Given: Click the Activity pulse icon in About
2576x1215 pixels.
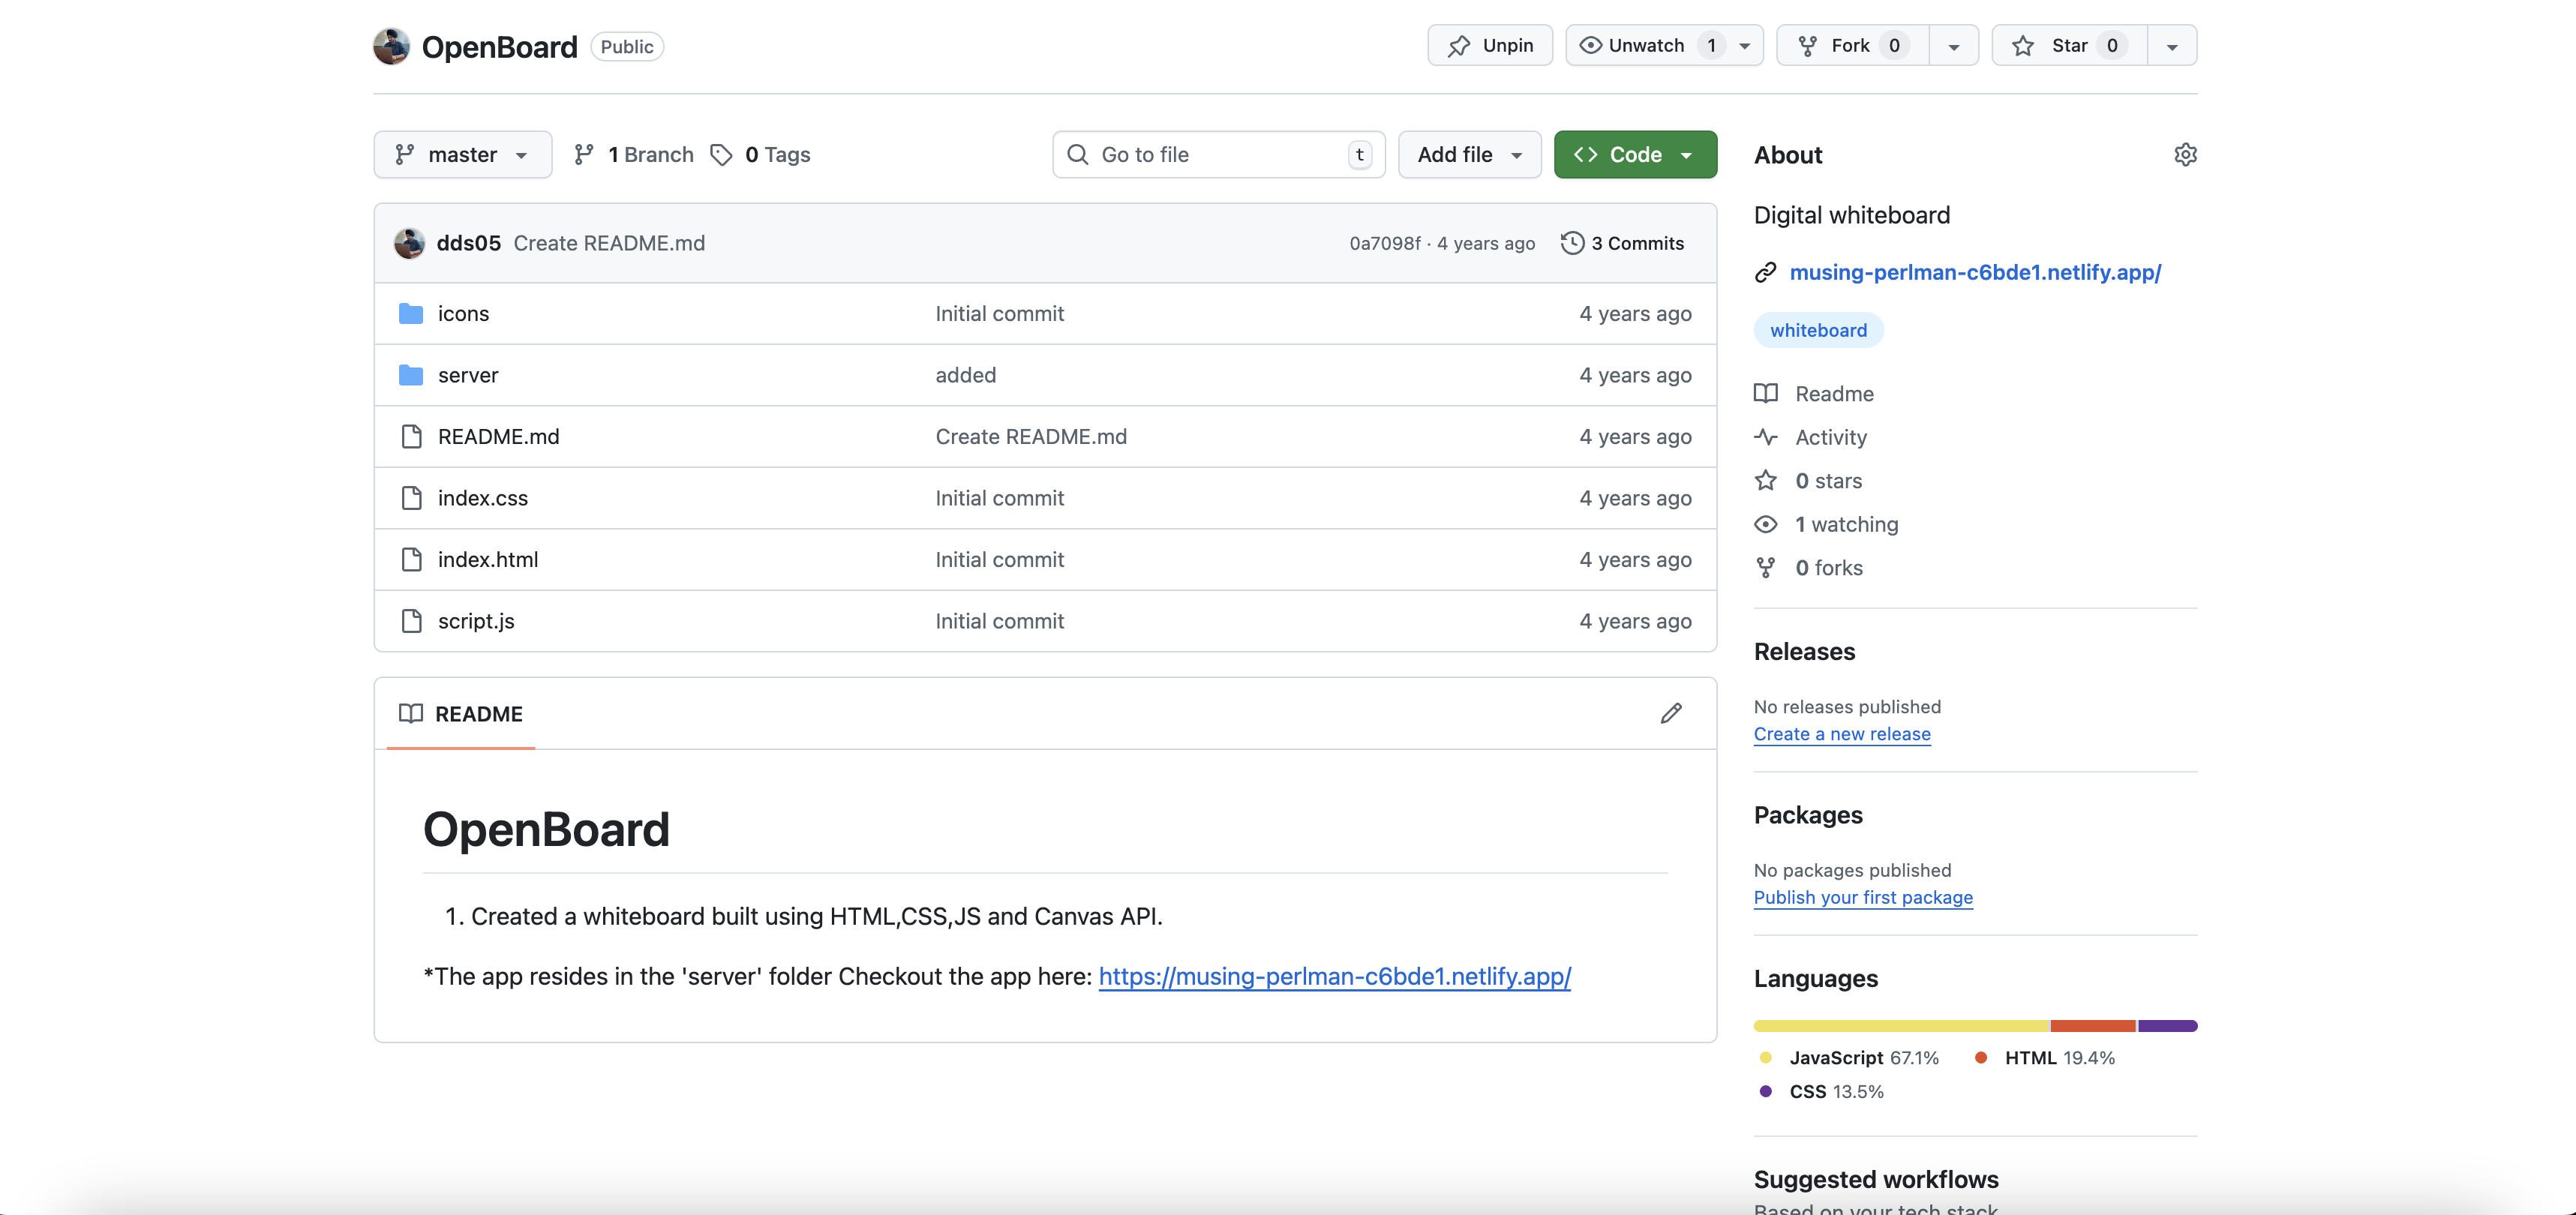Looking at the screenshot, I should pyautogui.click(x=1766, y=437).
